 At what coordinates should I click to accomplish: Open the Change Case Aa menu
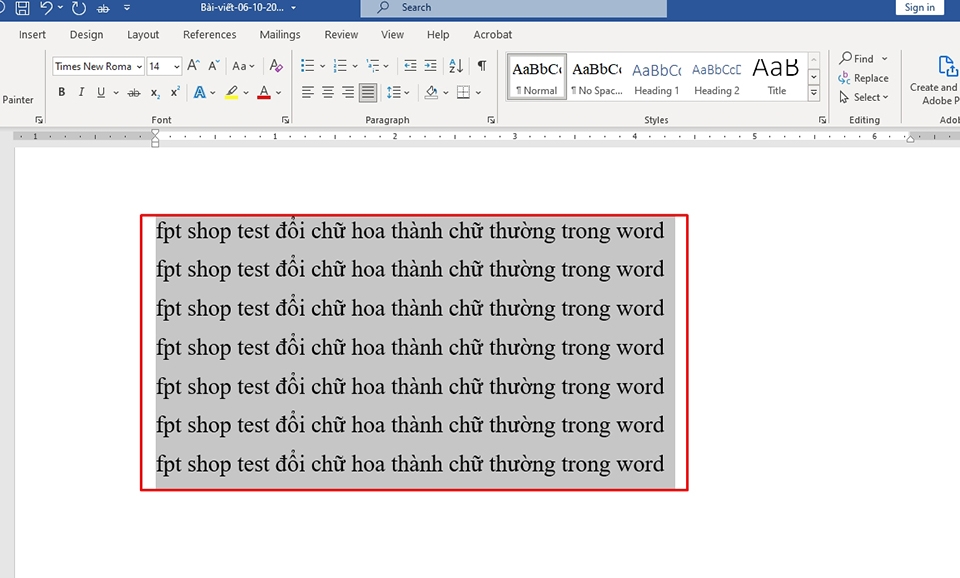[x=243, y=66]
